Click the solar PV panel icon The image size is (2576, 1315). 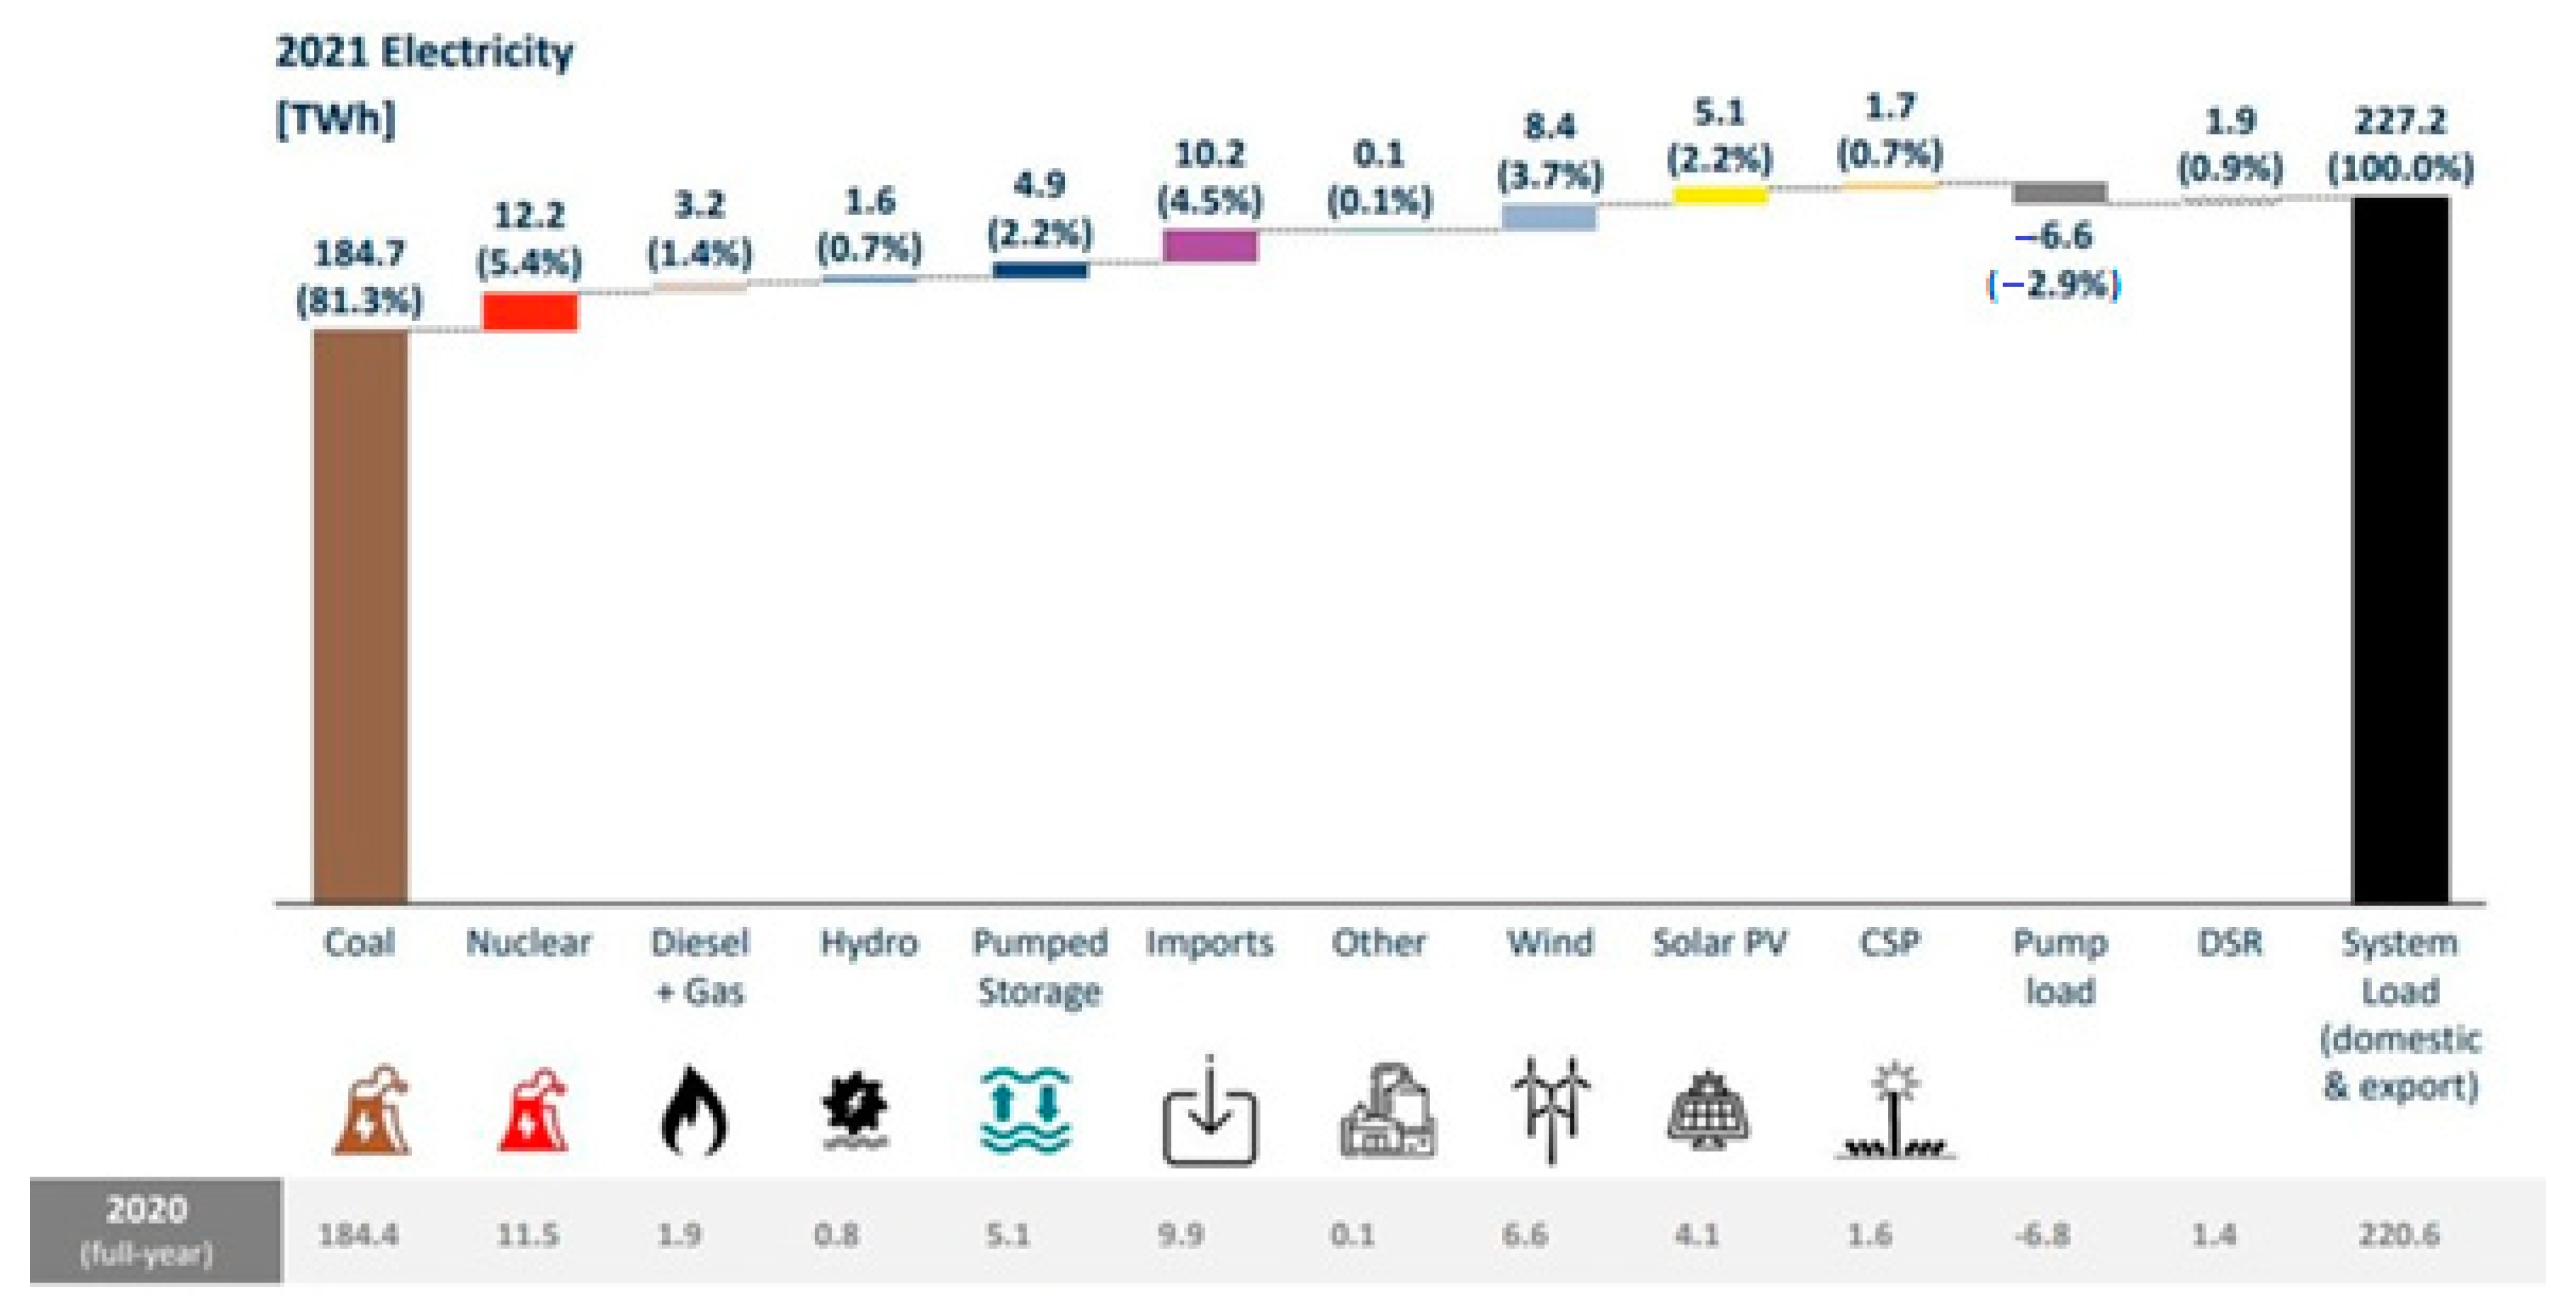click(x=1708, y=1112)
